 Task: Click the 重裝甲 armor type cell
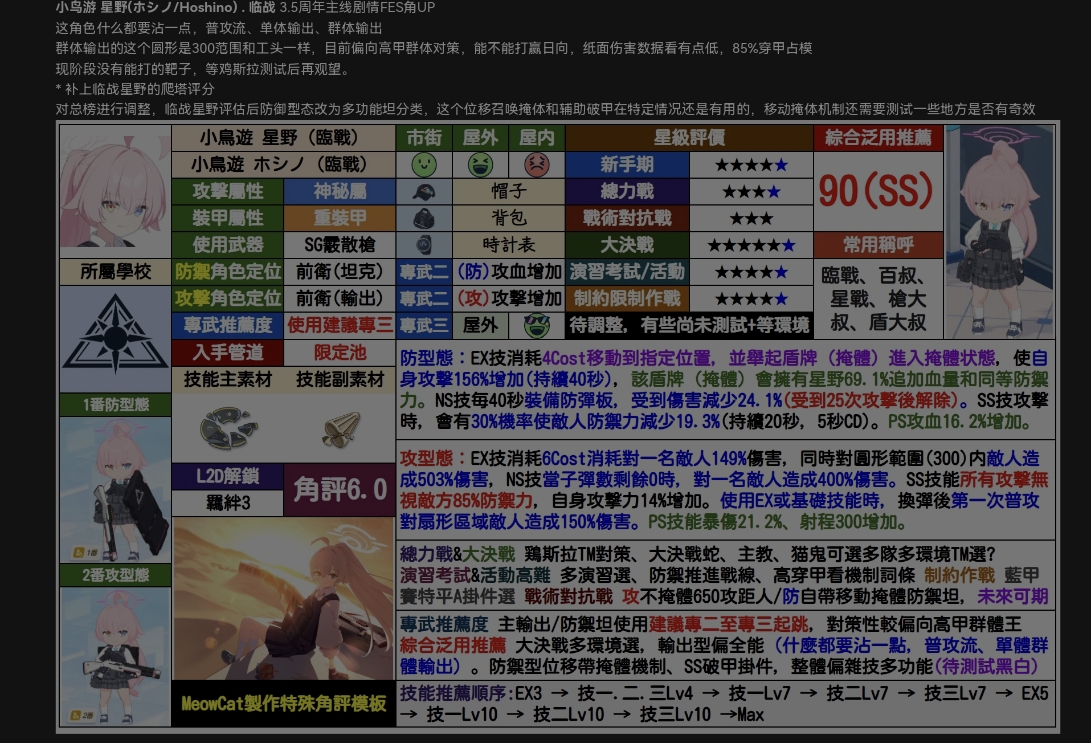[340, 218]
